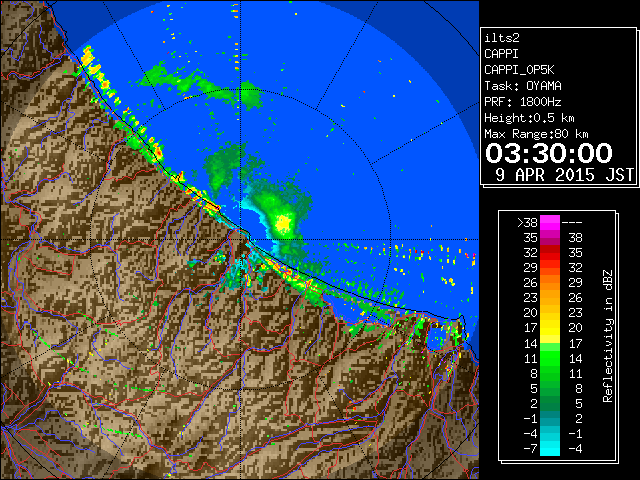This screenshot has width=640, height=480.
Task: Click the 'PRF: 1800Hz' entry
Action: tap(523, 102)
